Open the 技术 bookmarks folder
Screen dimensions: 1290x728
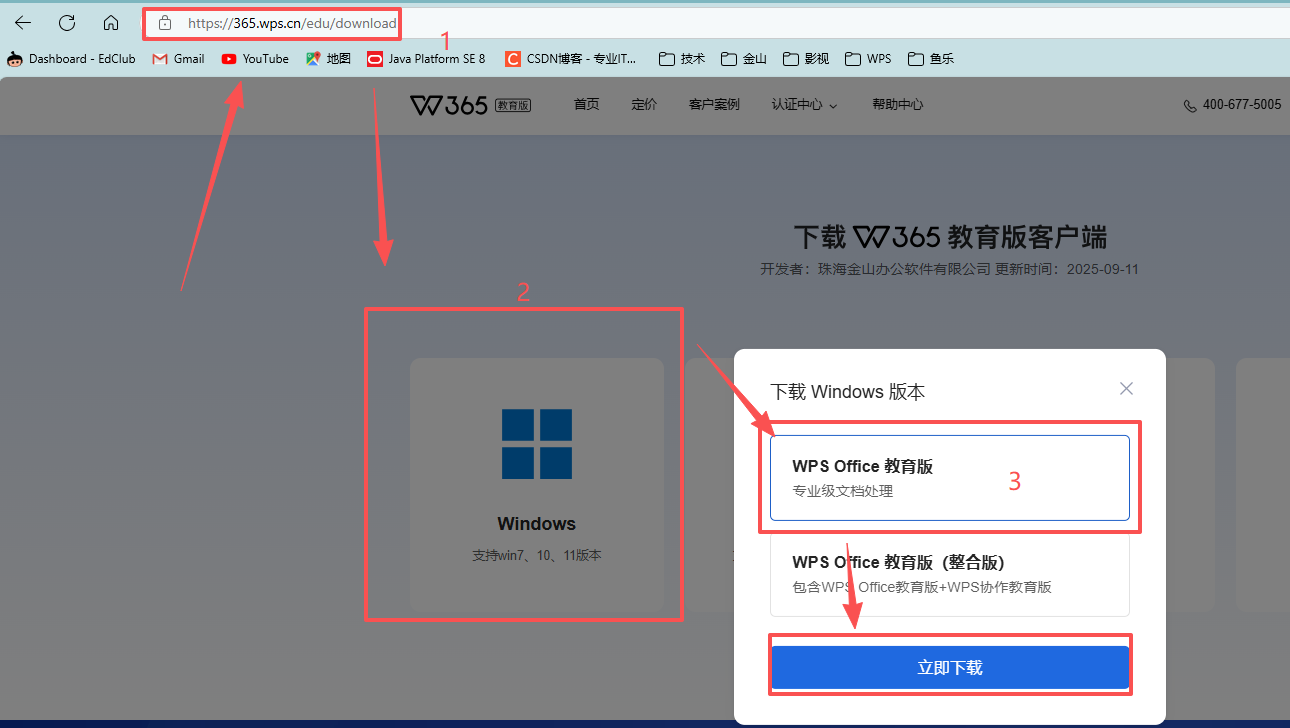pos(682,58)
